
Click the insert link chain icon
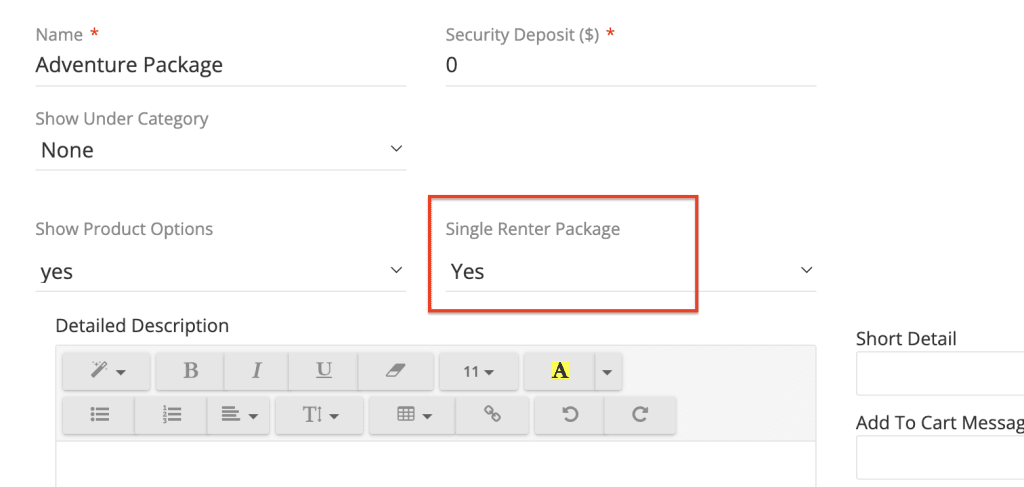click(x=492, y=415)
